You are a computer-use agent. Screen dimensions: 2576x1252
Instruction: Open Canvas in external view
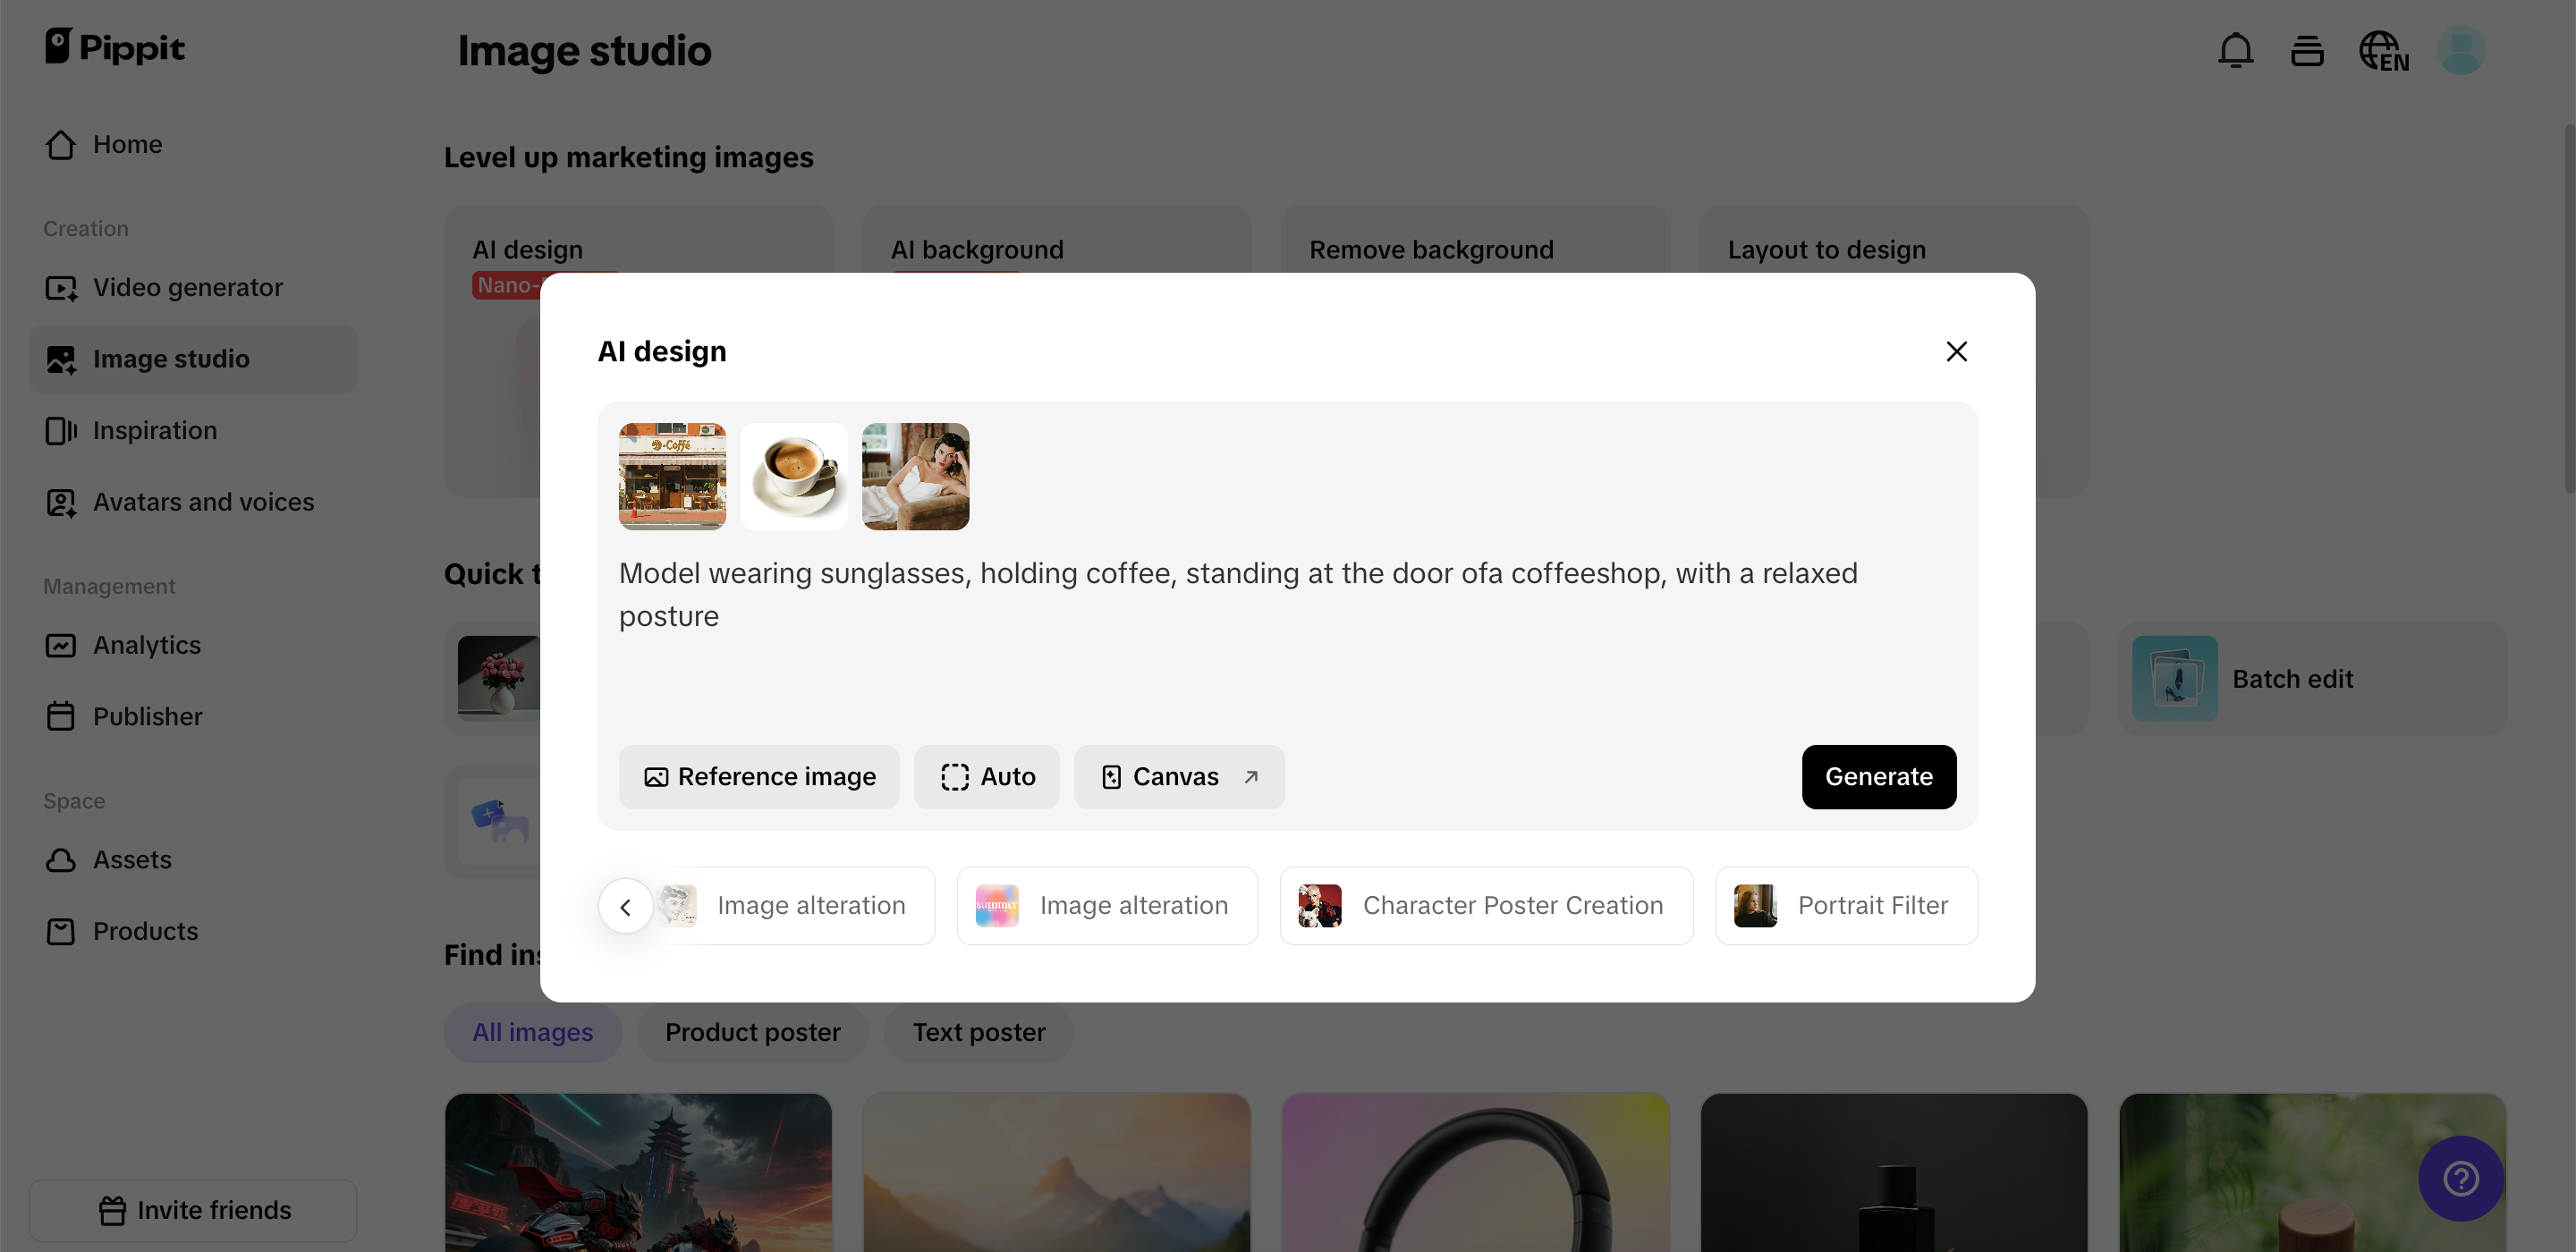1178,777
